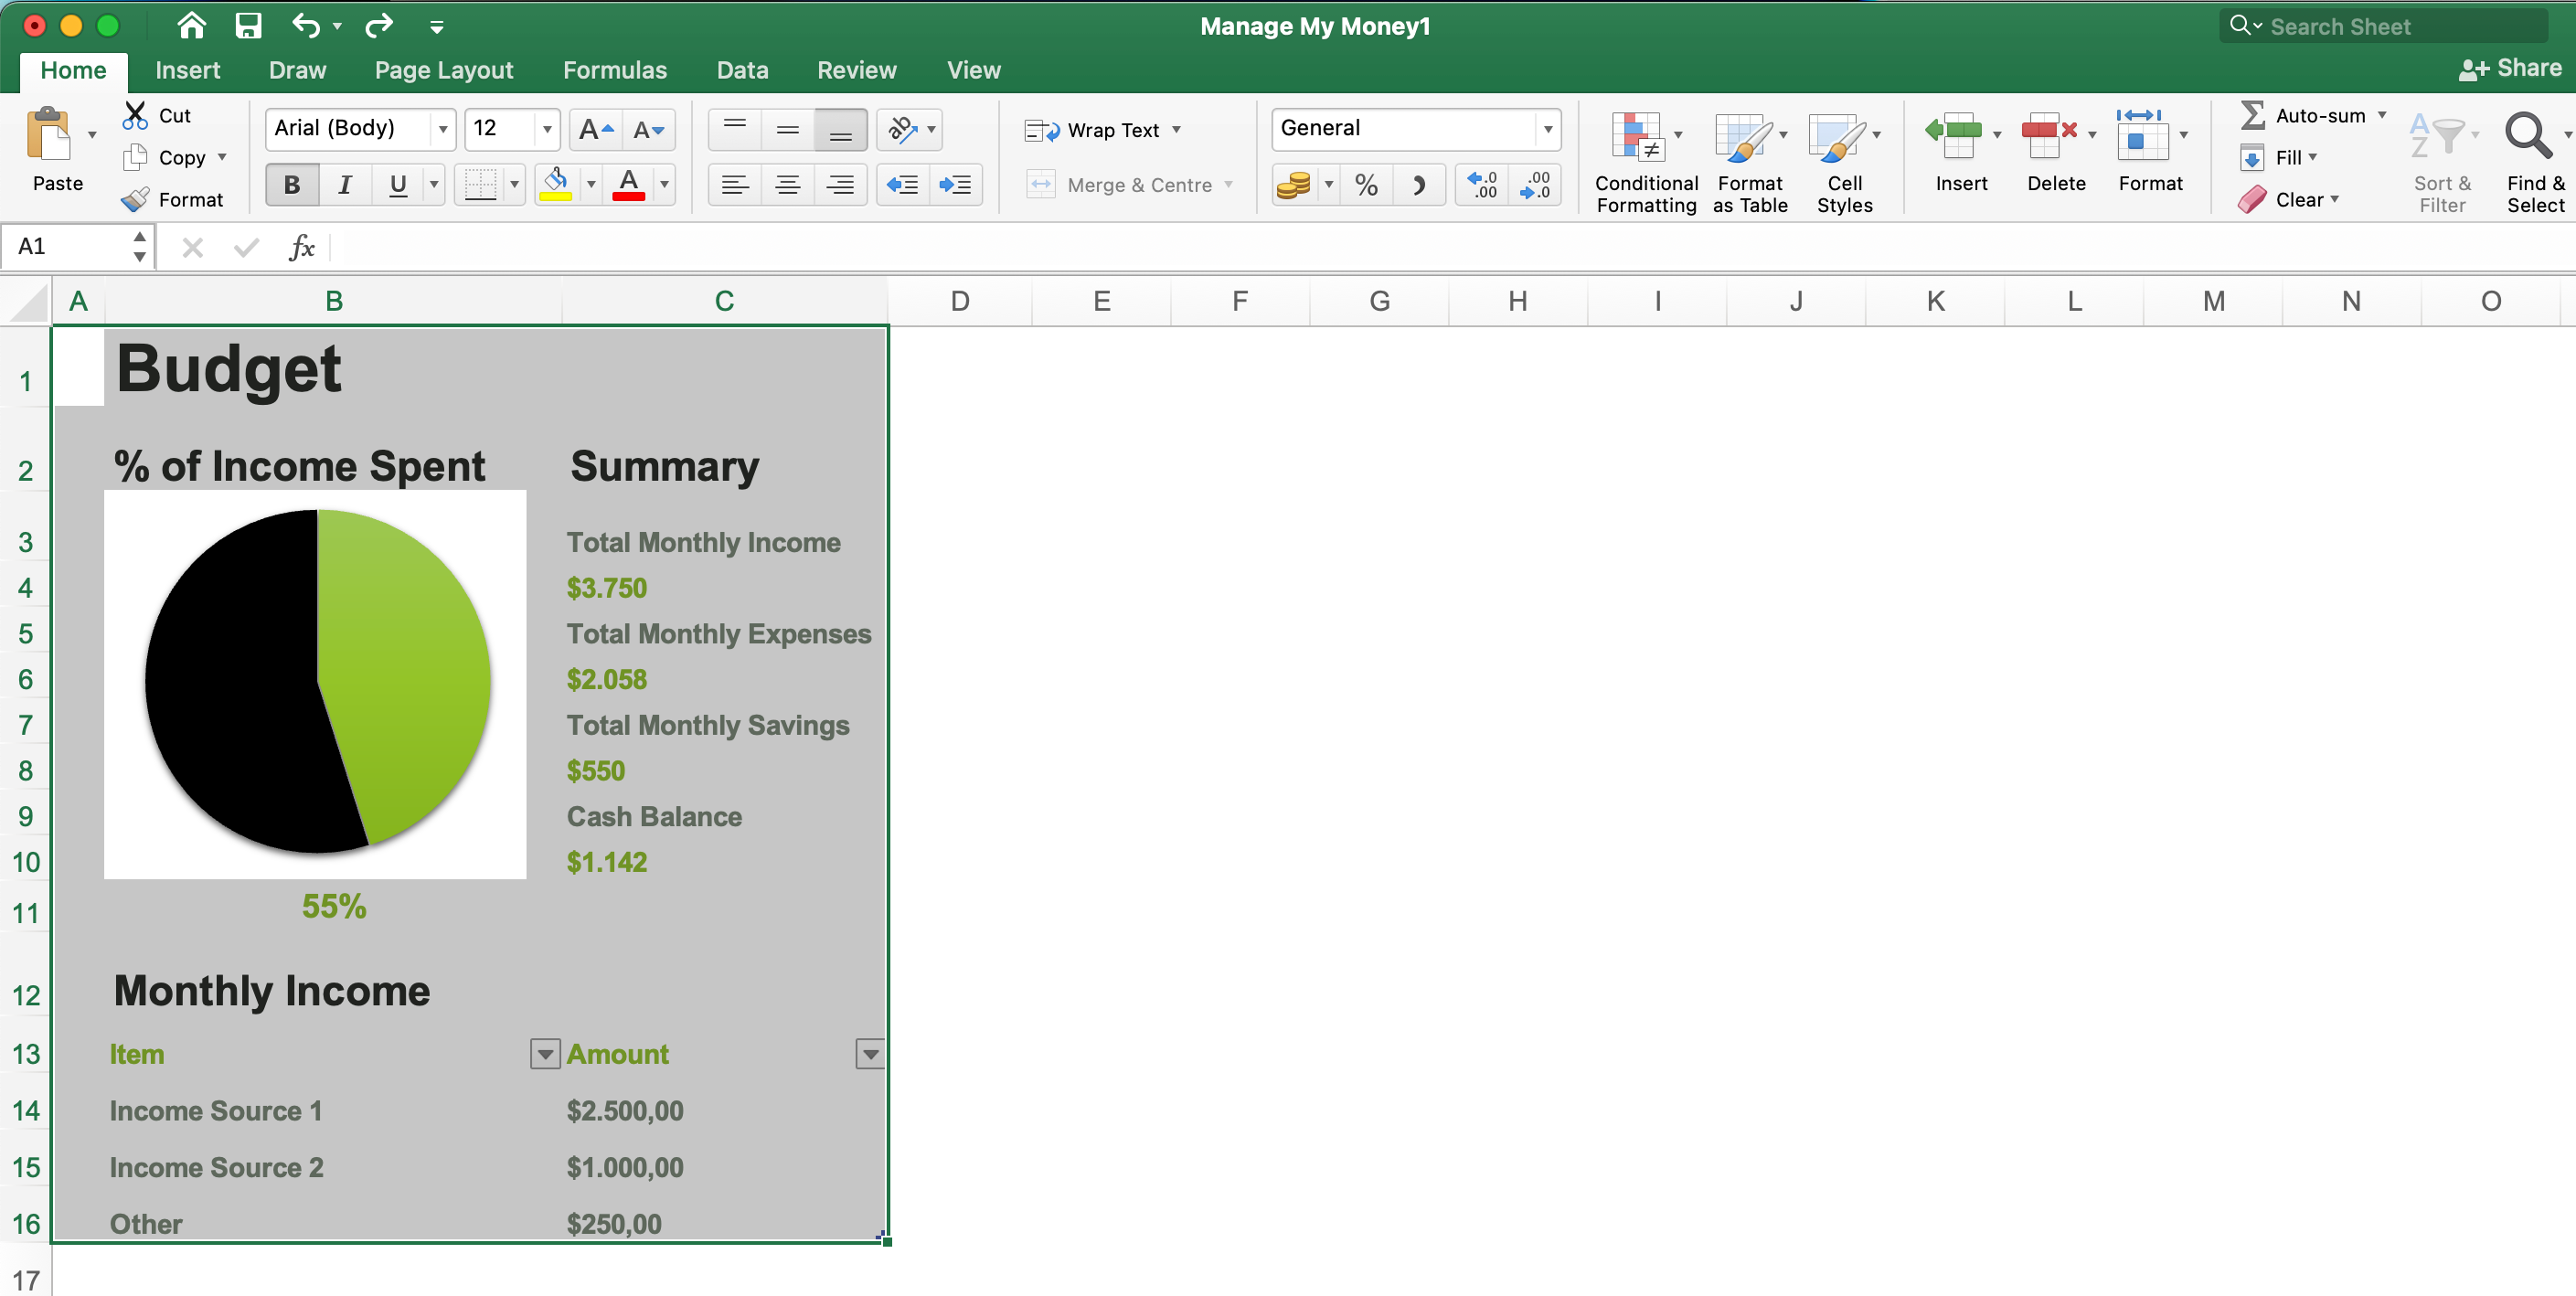Toggle underline formatting
Viewport: 2576px width, 1296px height.
(397, 184)
